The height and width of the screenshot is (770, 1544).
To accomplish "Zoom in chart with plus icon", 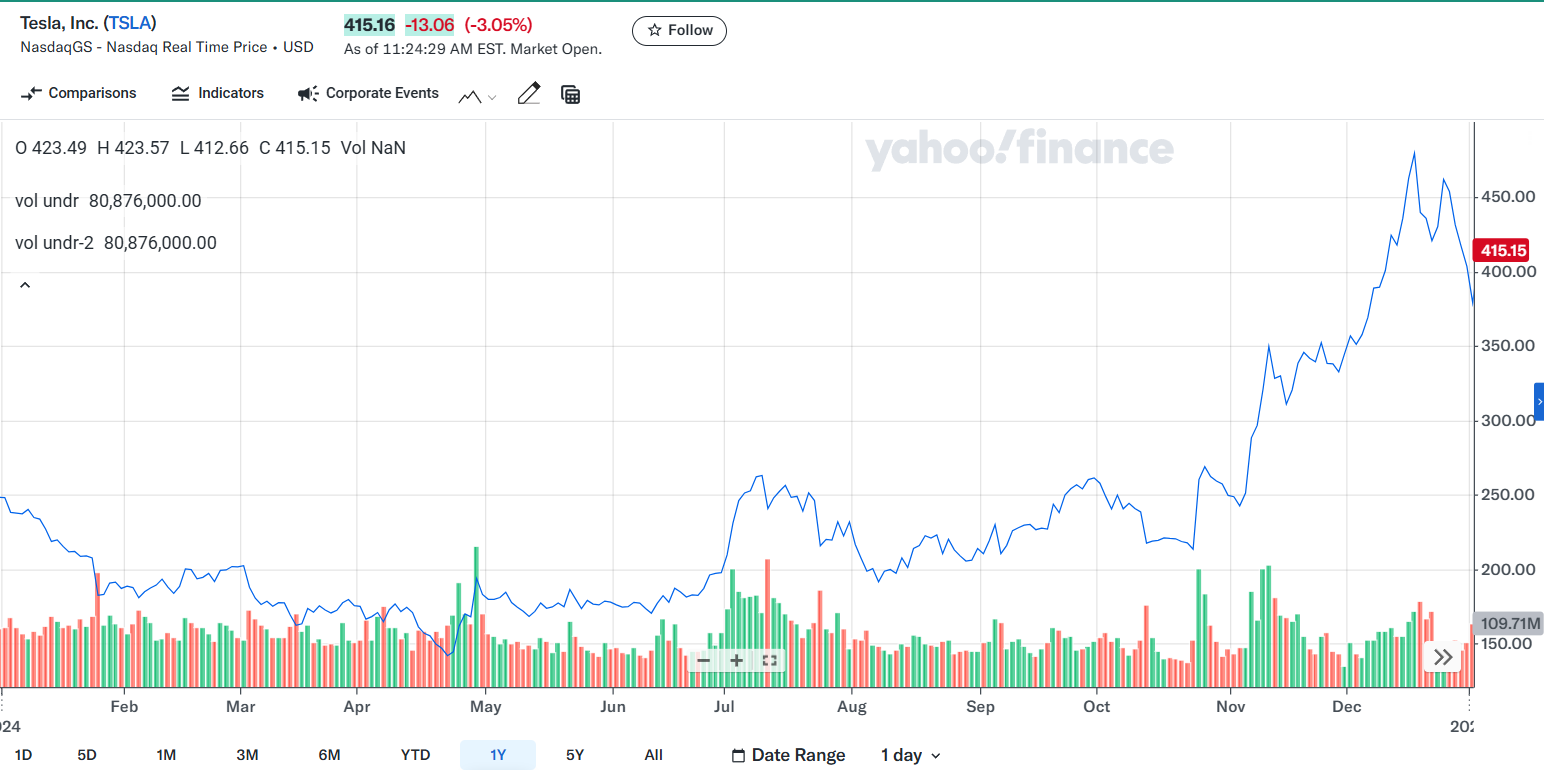I will point(737,660).
